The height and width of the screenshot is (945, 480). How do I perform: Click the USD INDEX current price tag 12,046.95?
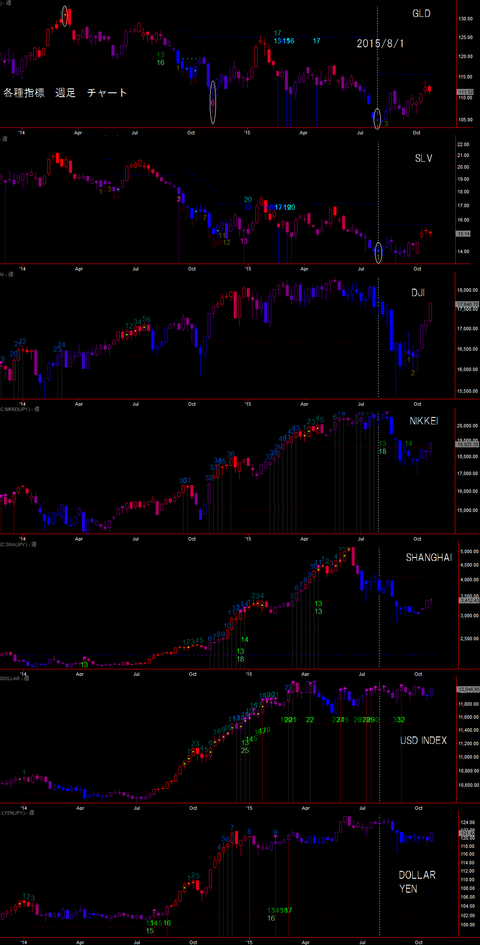click(x=467, y=688)
